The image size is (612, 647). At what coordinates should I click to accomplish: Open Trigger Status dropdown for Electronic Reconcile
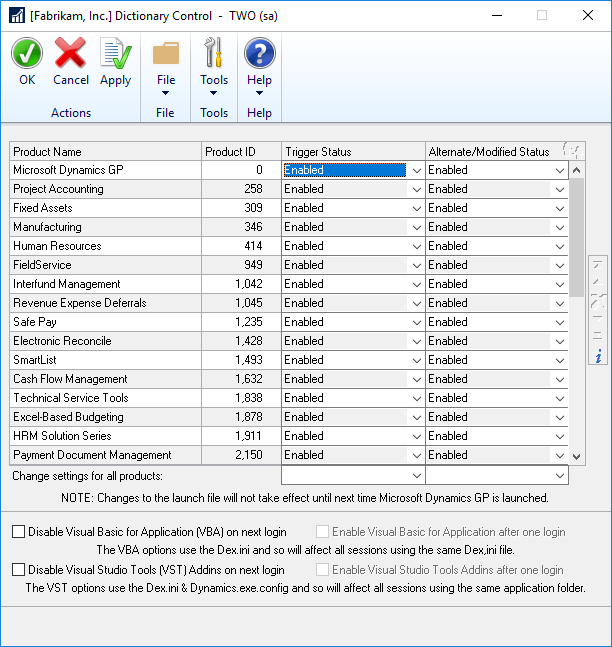point(416,341)
